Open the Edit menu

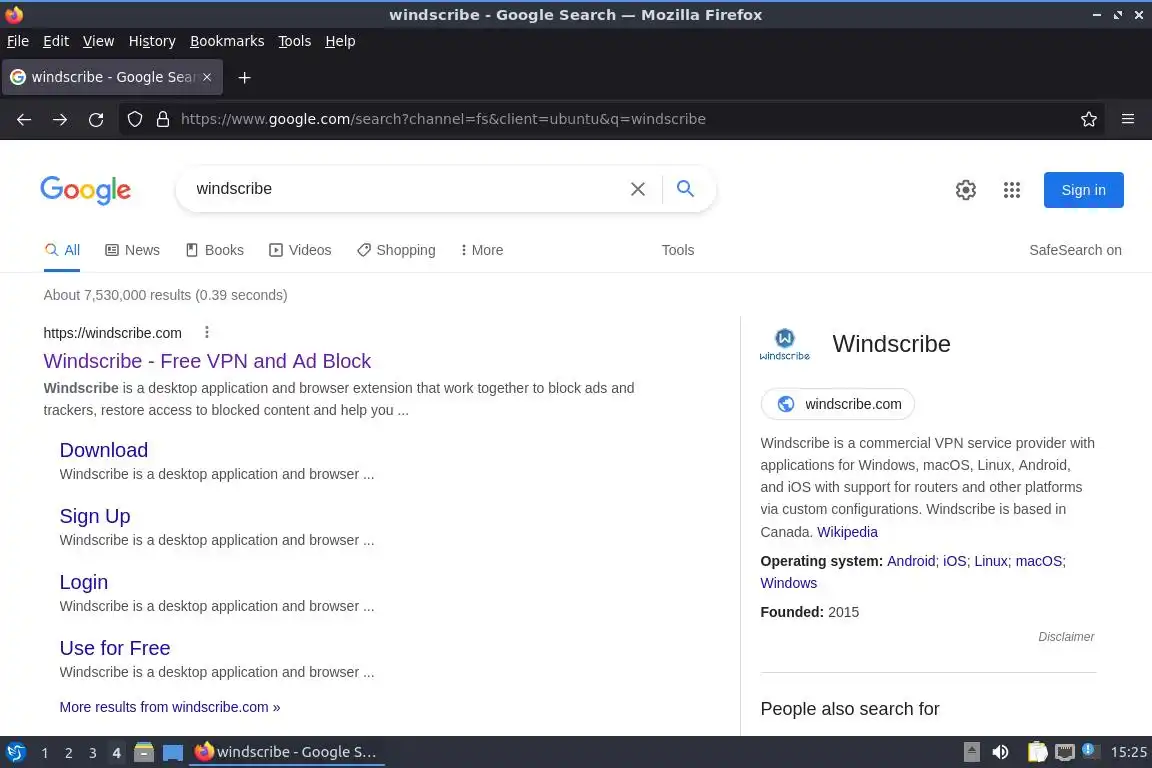56,41
